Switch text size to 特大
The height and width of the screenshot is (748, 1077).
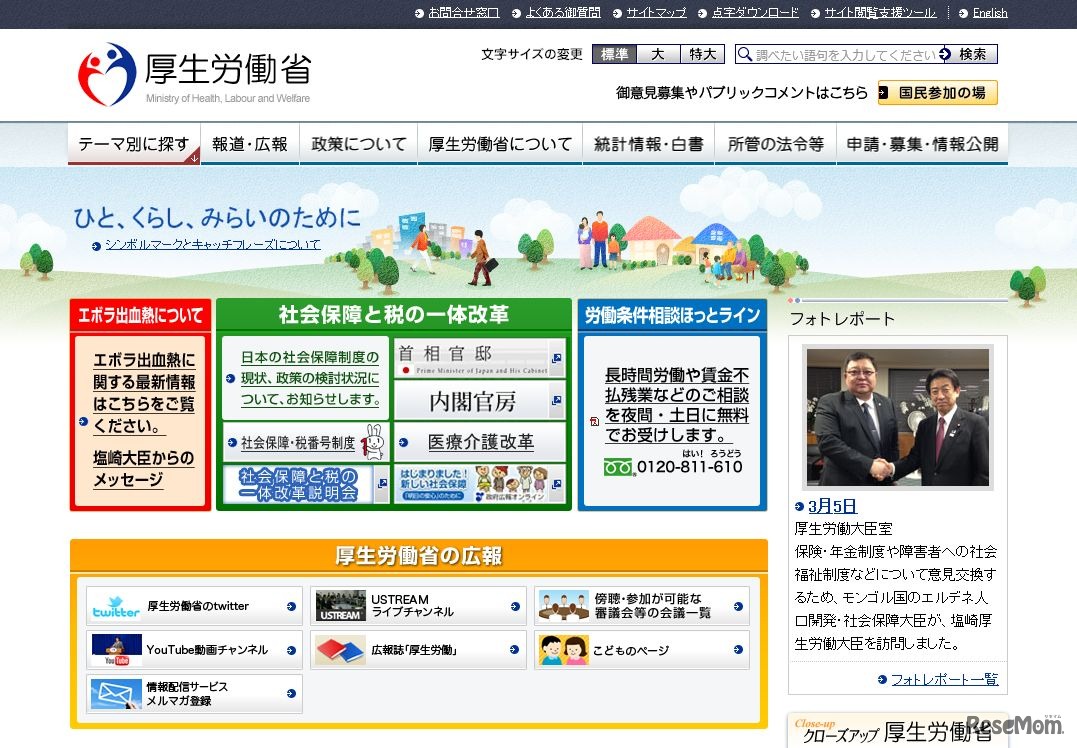(701, 54)
